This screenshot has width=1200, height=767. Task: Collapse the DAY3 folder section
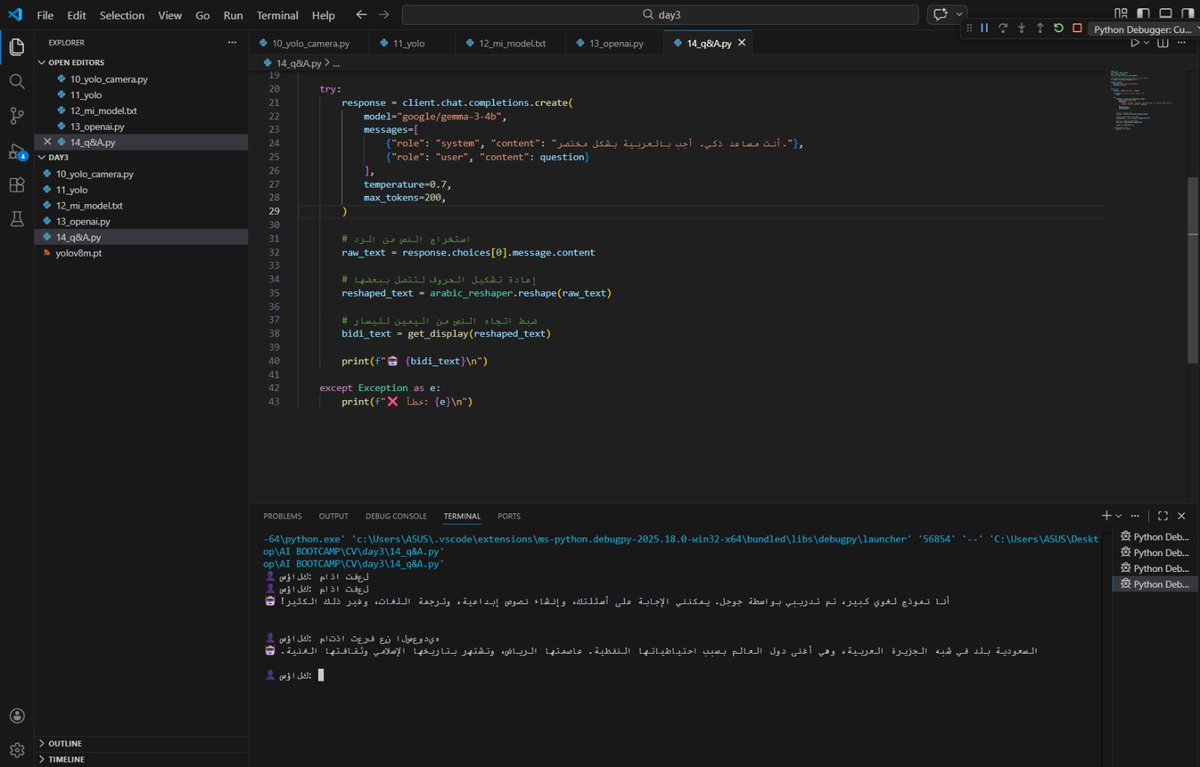pyautogui.click(x=52, y=157)
